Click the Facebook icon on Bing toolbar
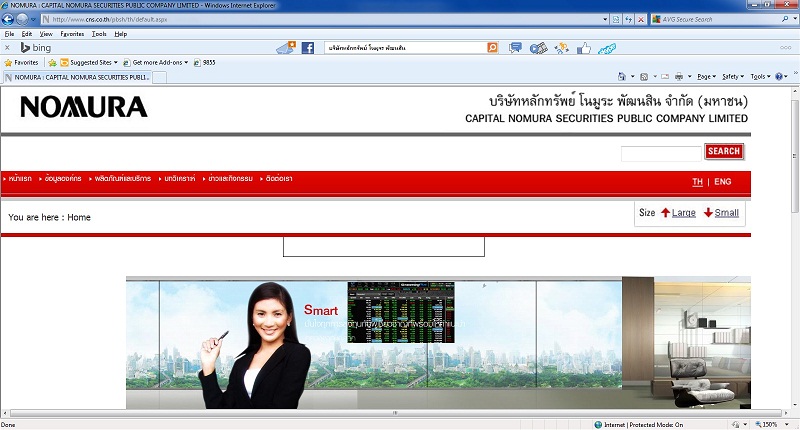Viewport: 800px width, 430px height. [x=308, y=48]
